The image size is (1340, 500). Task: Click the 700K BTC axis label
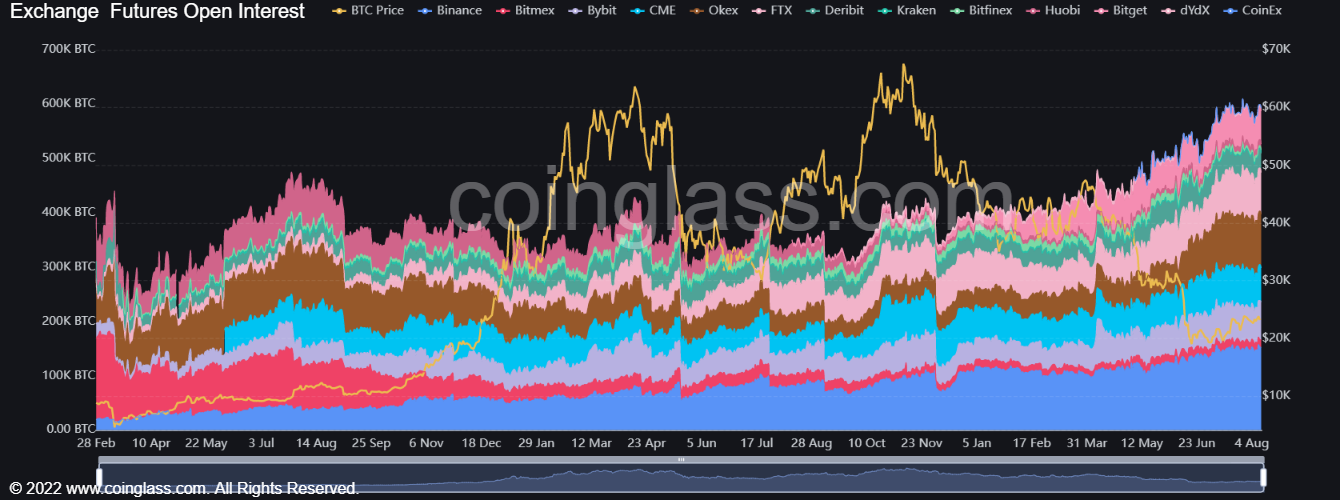(x=69, y=49)
